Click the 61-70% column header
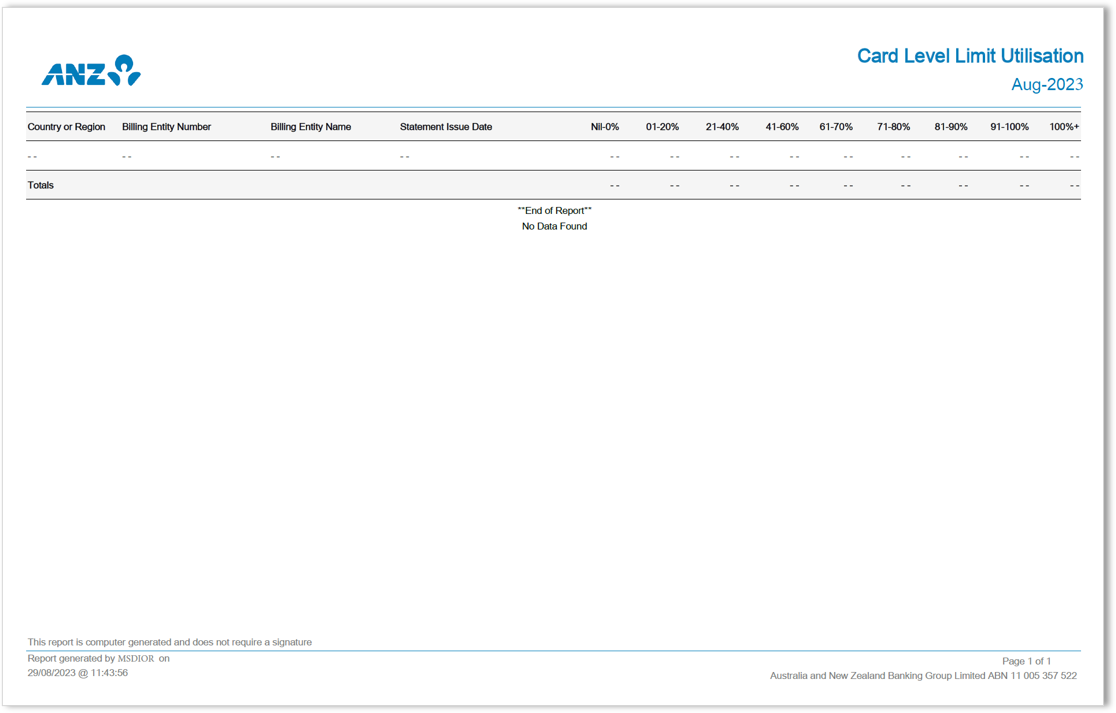1116x713 pixels. [835, 127]
